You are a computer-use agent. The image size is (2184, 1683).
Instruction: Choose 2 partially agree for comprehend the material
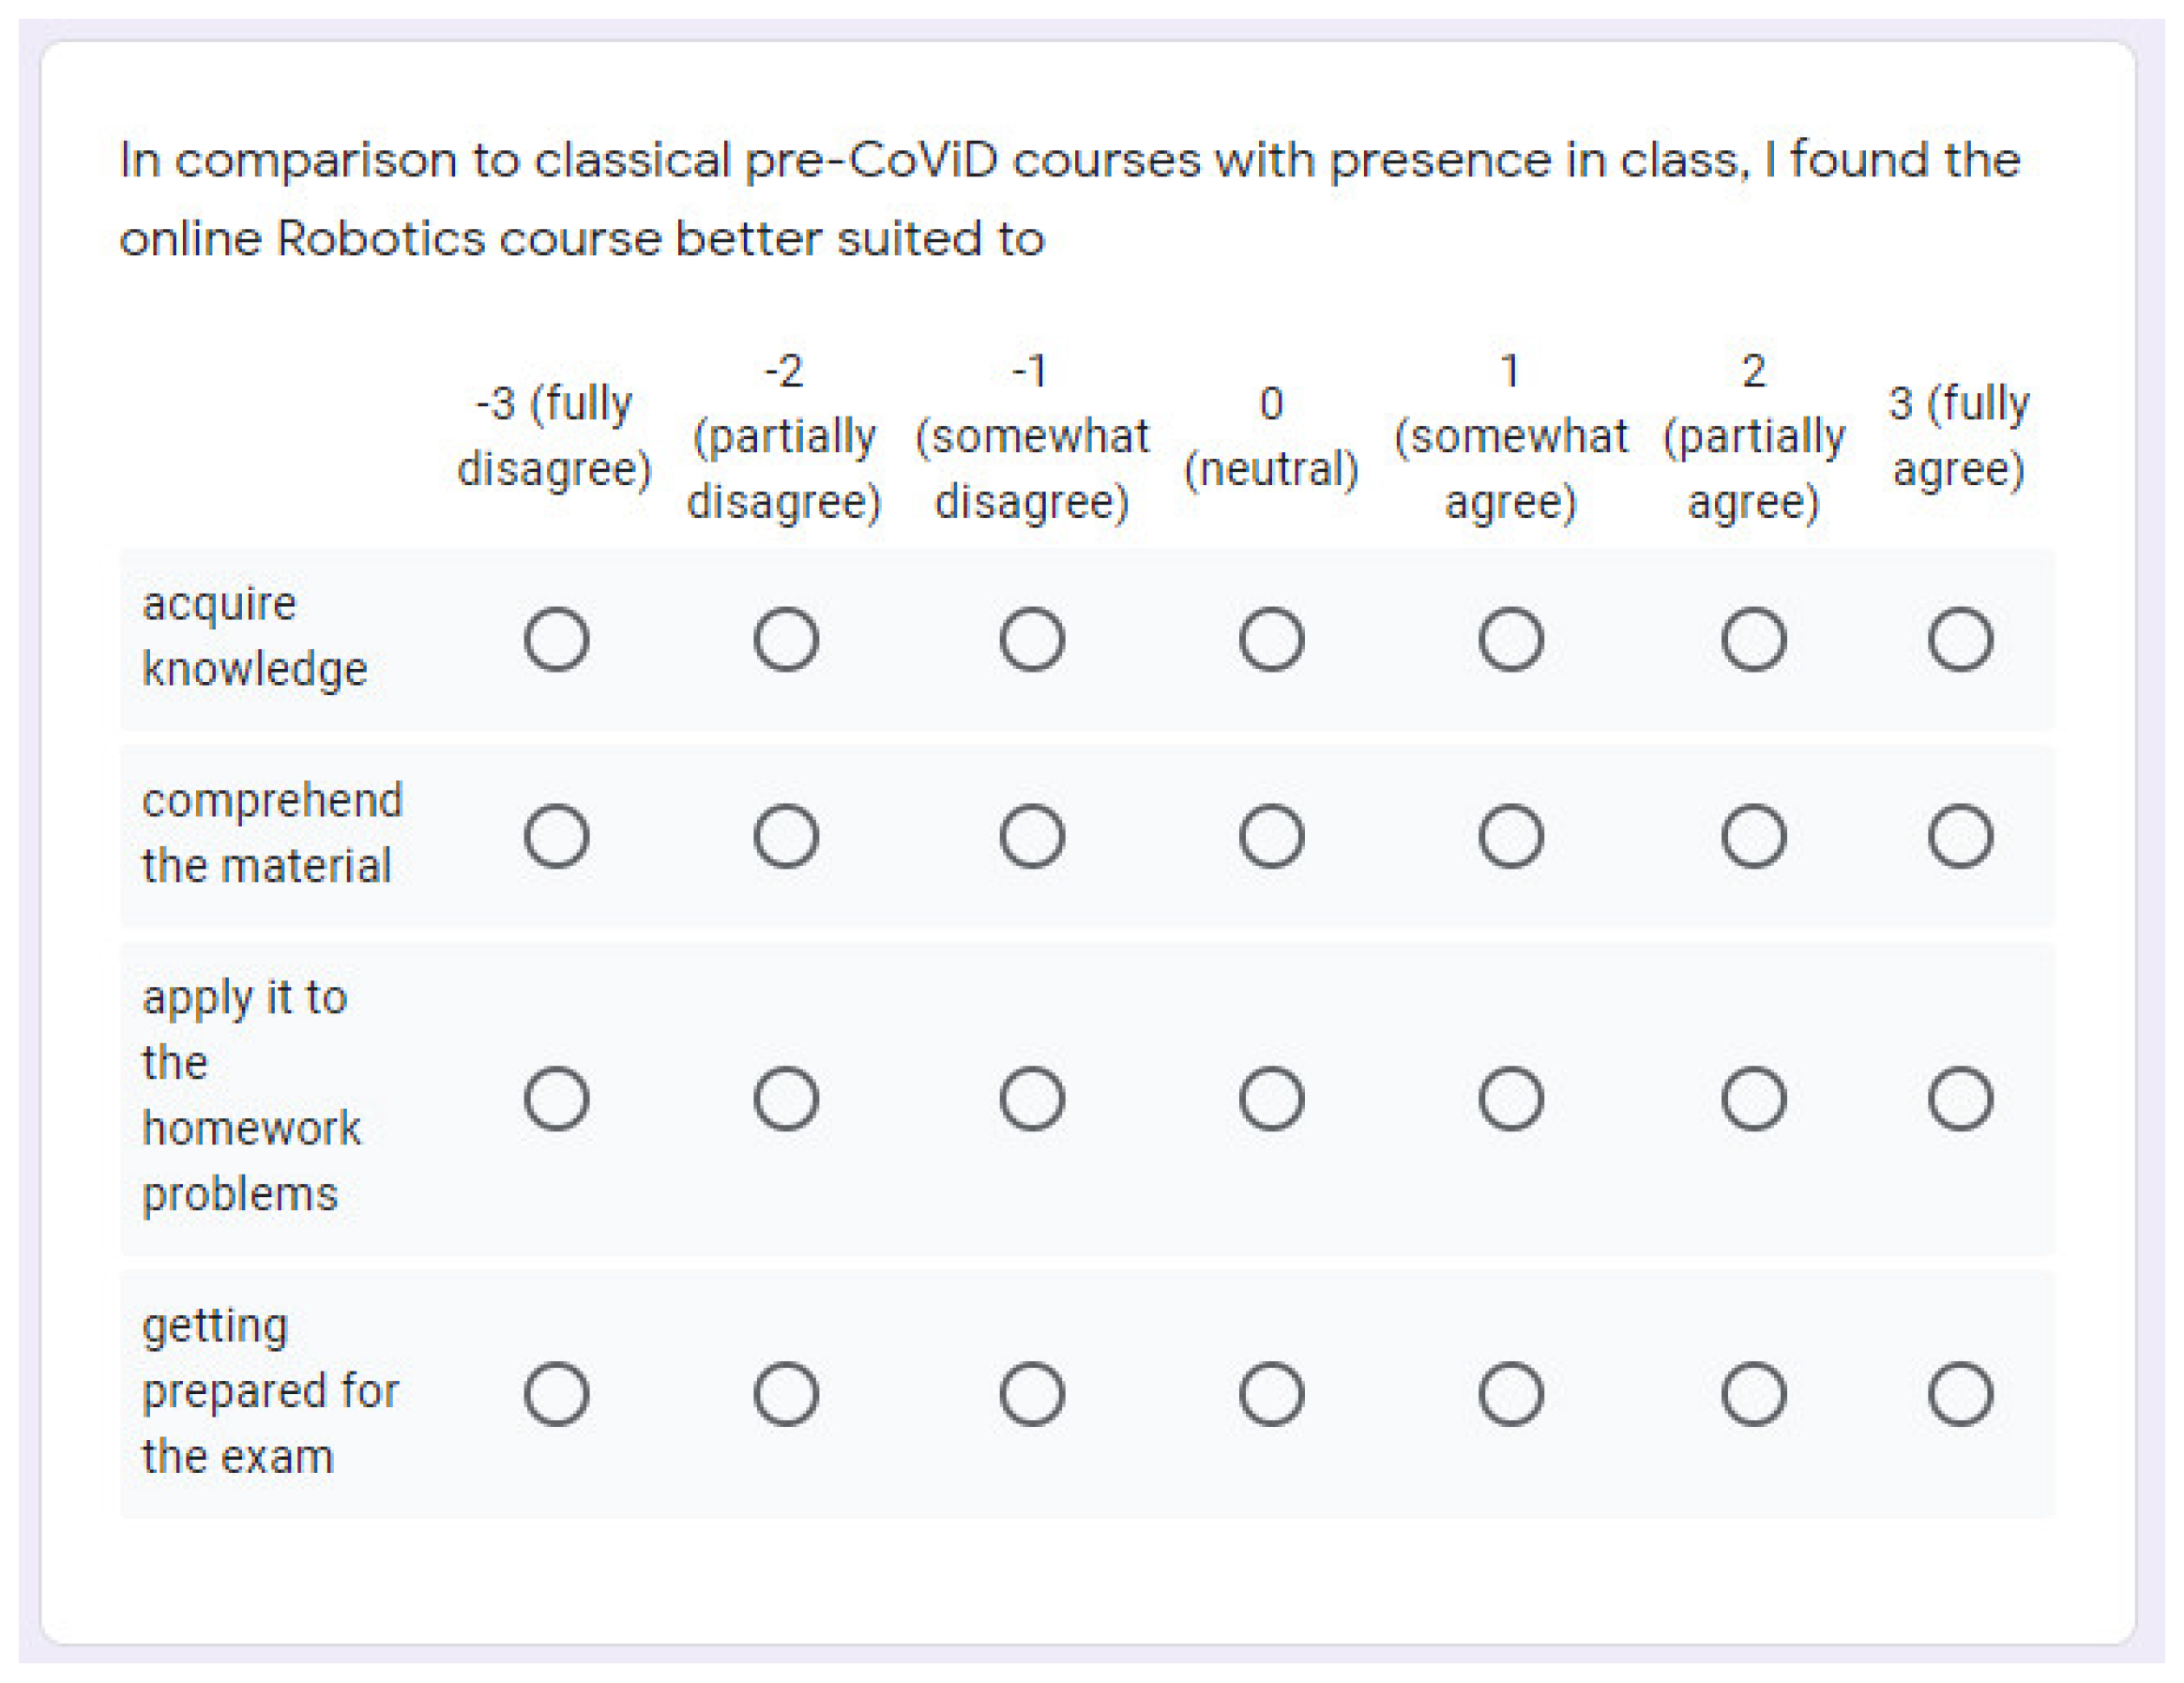tap(1753, 836)
